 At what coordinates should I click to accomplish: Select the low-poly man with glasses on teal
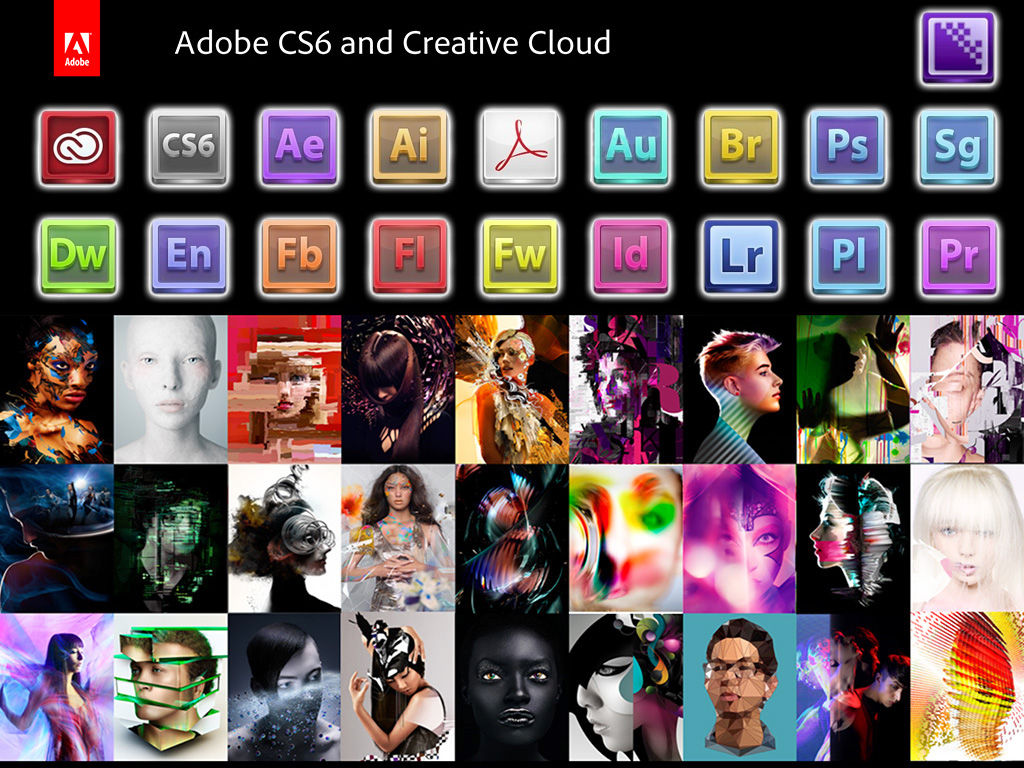[739, 687]
